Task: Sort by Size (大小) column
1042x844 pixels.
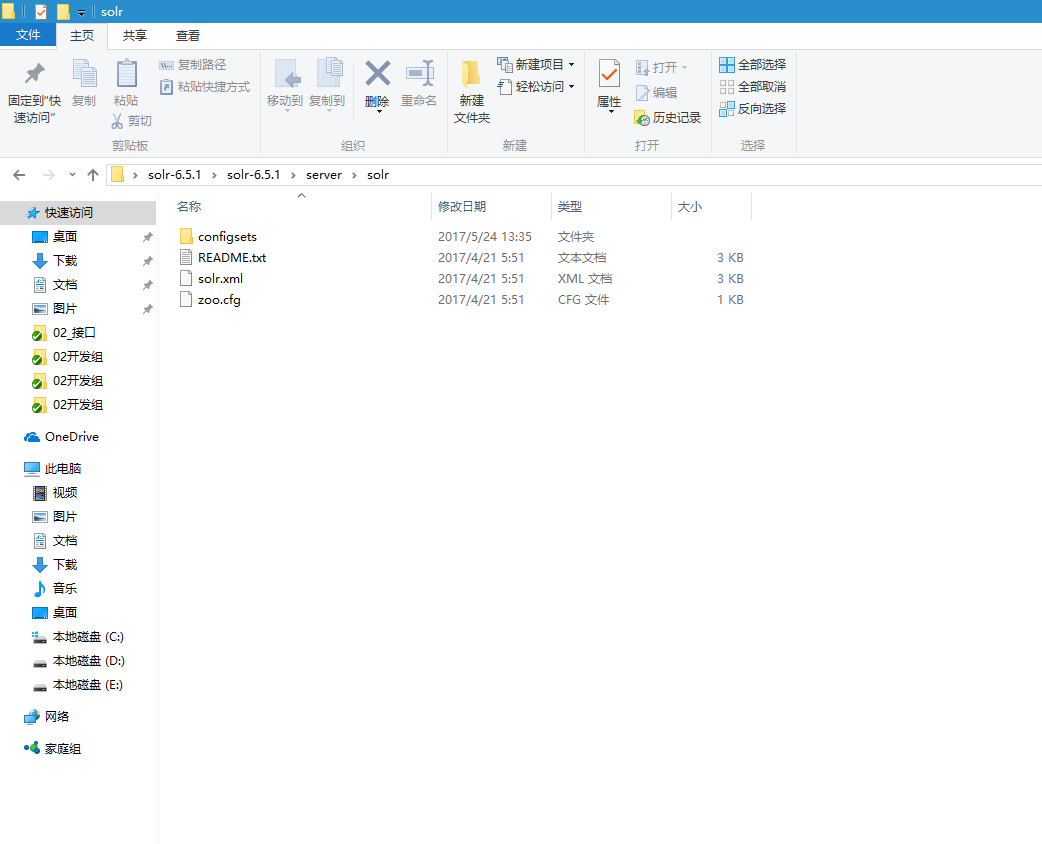Action: [689, 207]
